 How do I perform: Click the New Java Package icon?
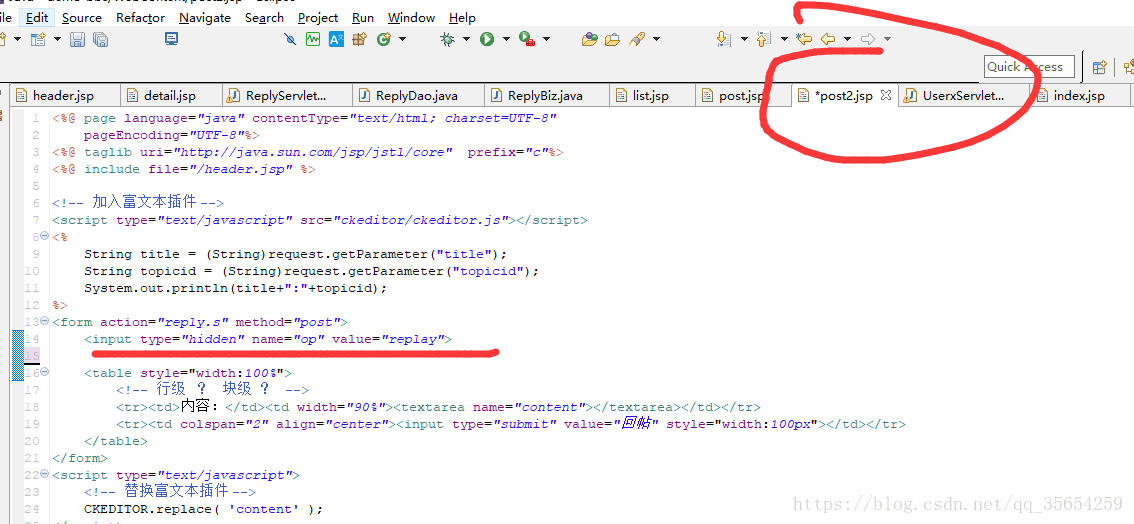(359, 39)
